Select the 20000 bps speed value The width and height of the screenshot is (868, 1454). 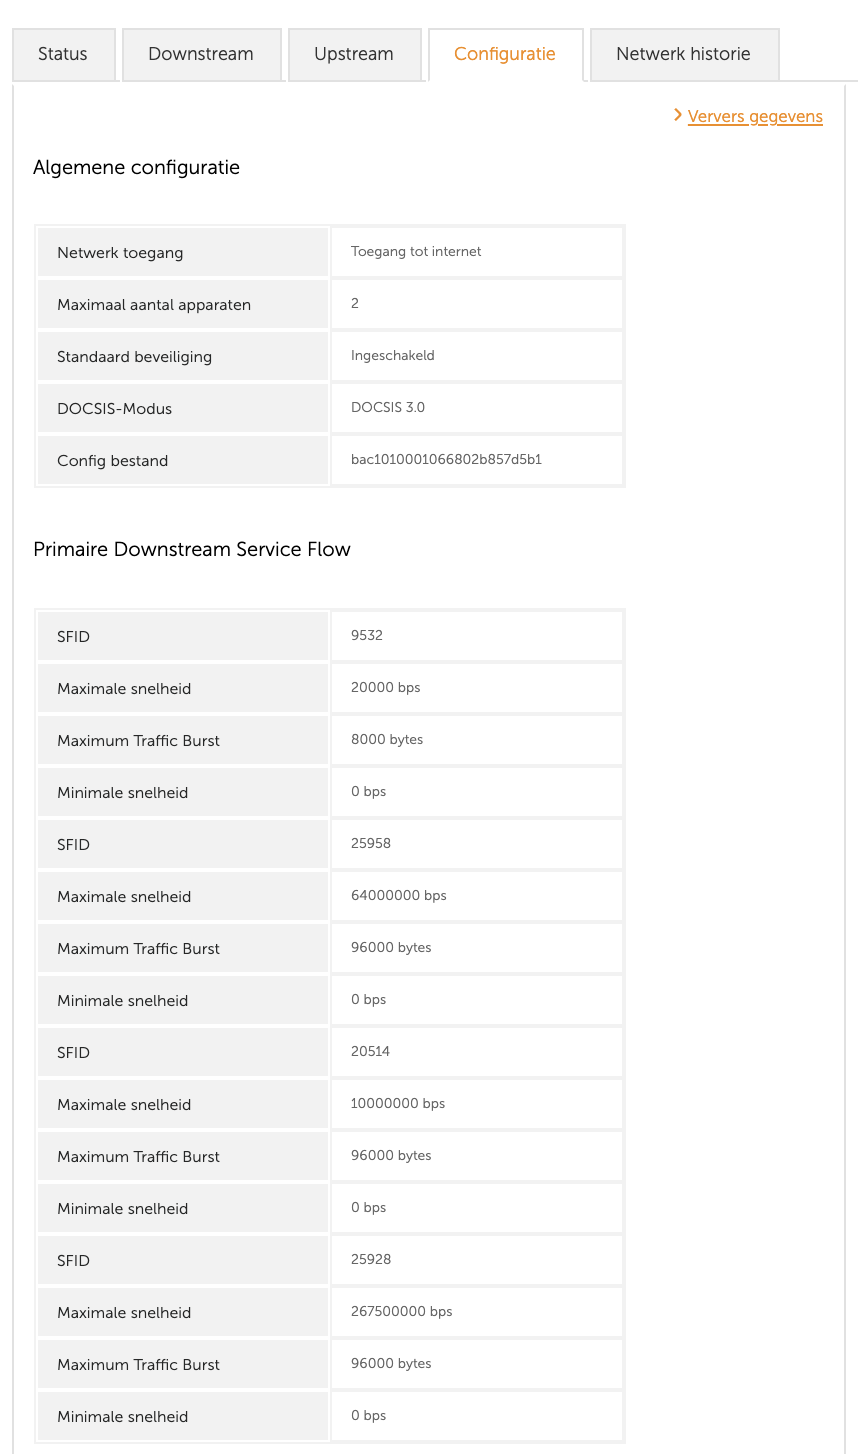point(386,688)
